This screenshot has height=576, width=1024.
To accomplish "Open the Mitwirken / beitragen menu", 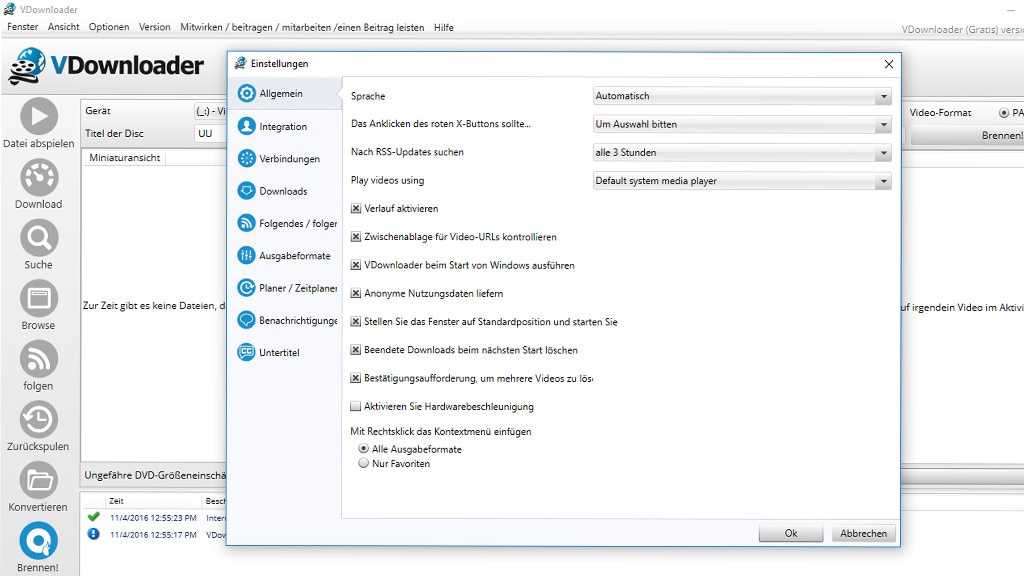I will tap(302, 27).
